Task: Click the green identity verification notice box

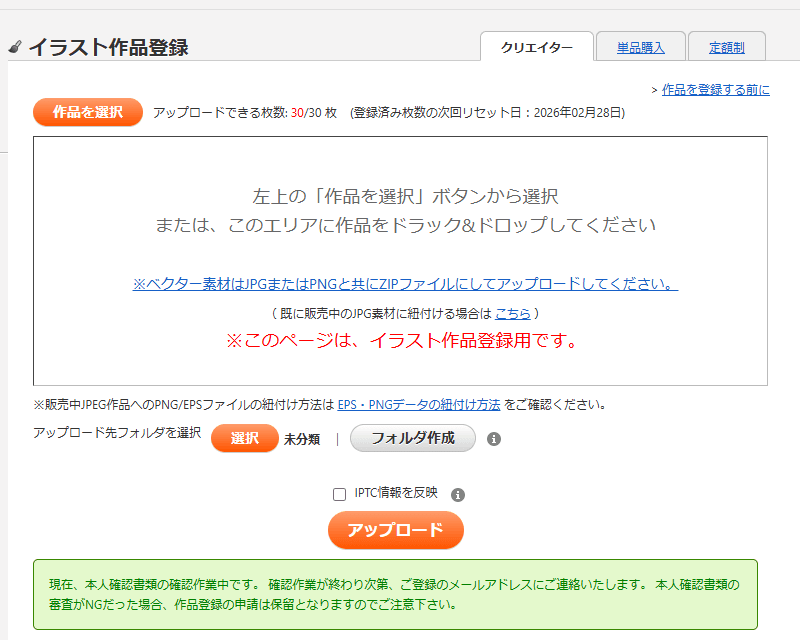Action: click(x=395, y=594)
